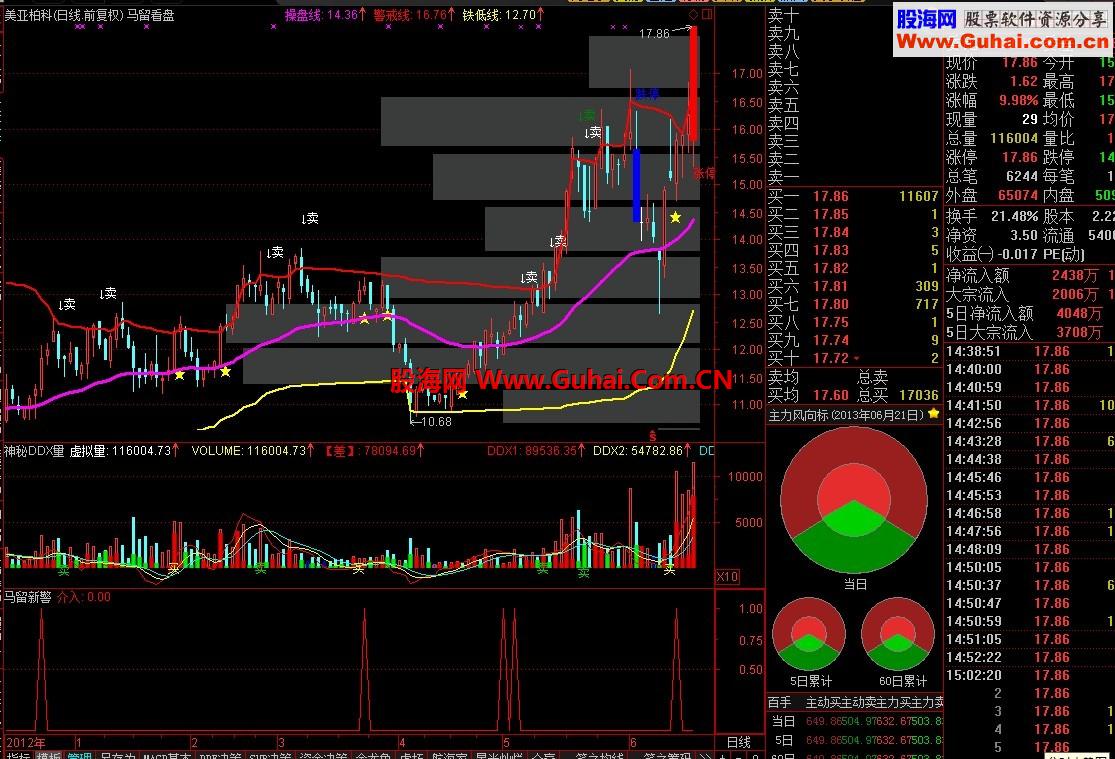Viewport: 1115px width, 759px height.
Task: Click the 60日累计 pie chart
Action: 898,634
